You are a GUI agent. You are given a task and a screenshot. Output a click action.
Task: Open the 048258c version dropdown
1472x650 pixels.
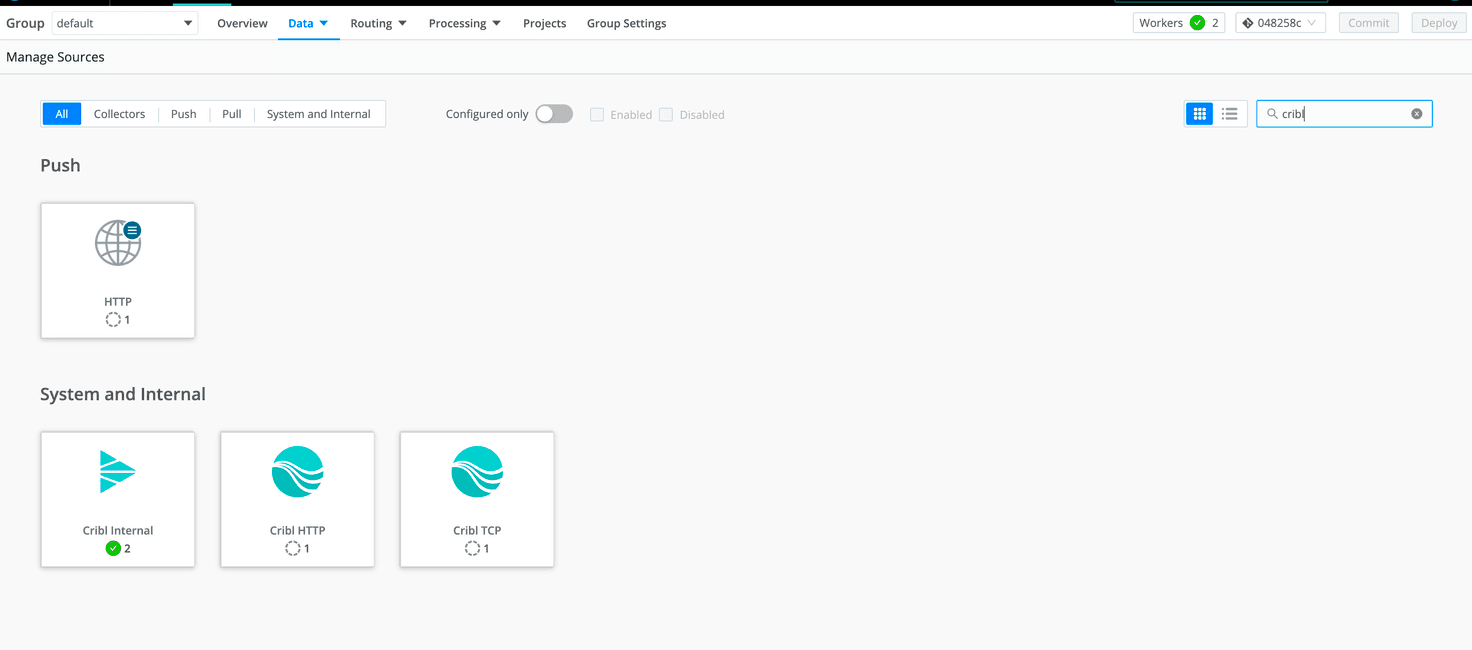[1281, 23]
